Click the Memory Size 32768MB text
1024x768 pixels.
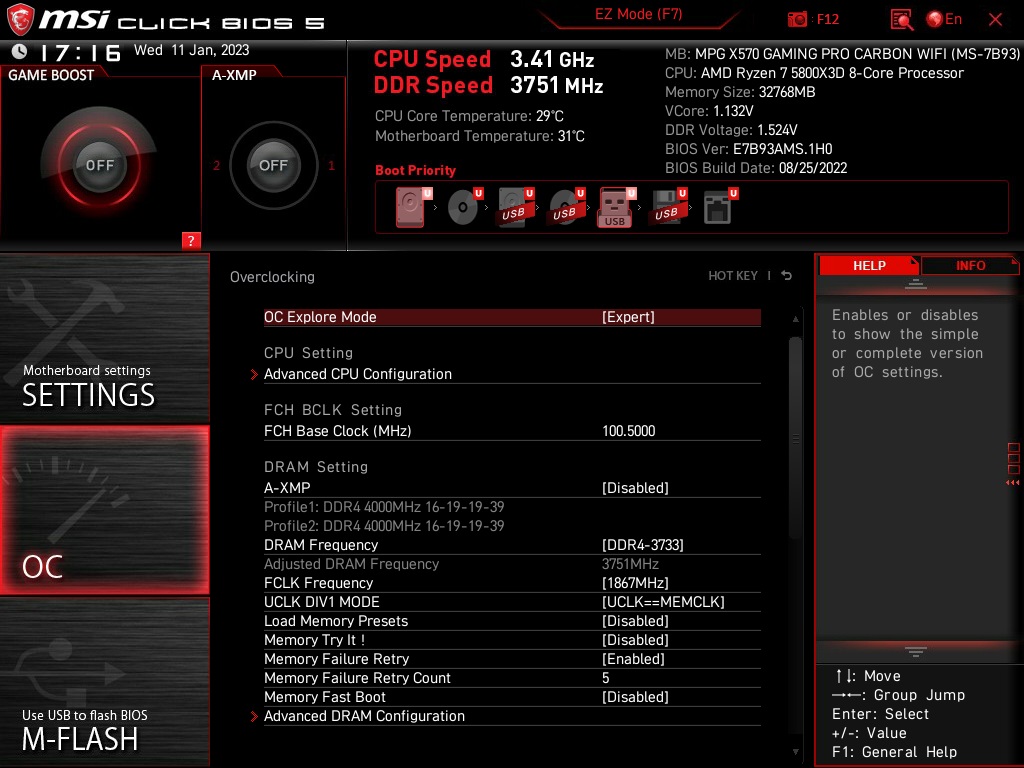point(740,92)
